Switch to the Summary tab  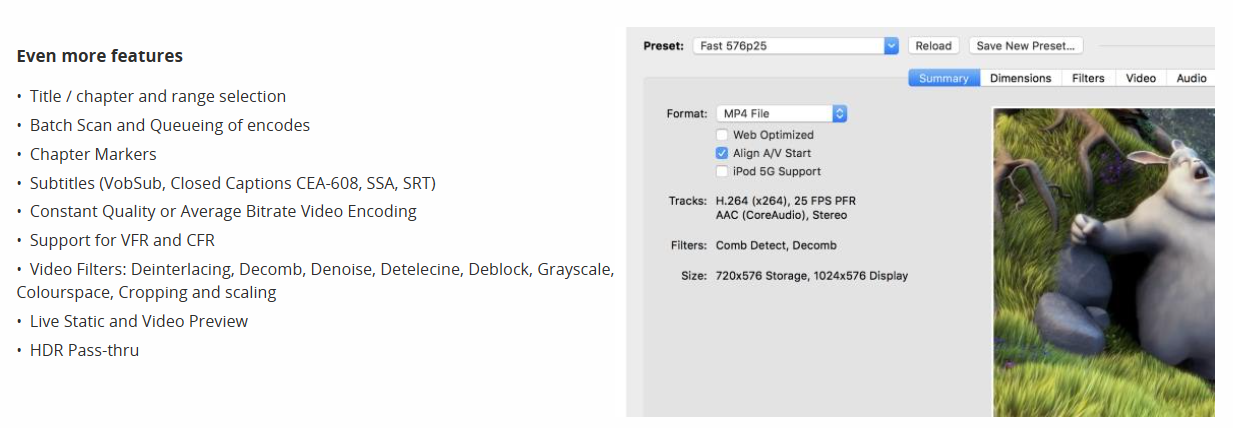tap(944, 78)
